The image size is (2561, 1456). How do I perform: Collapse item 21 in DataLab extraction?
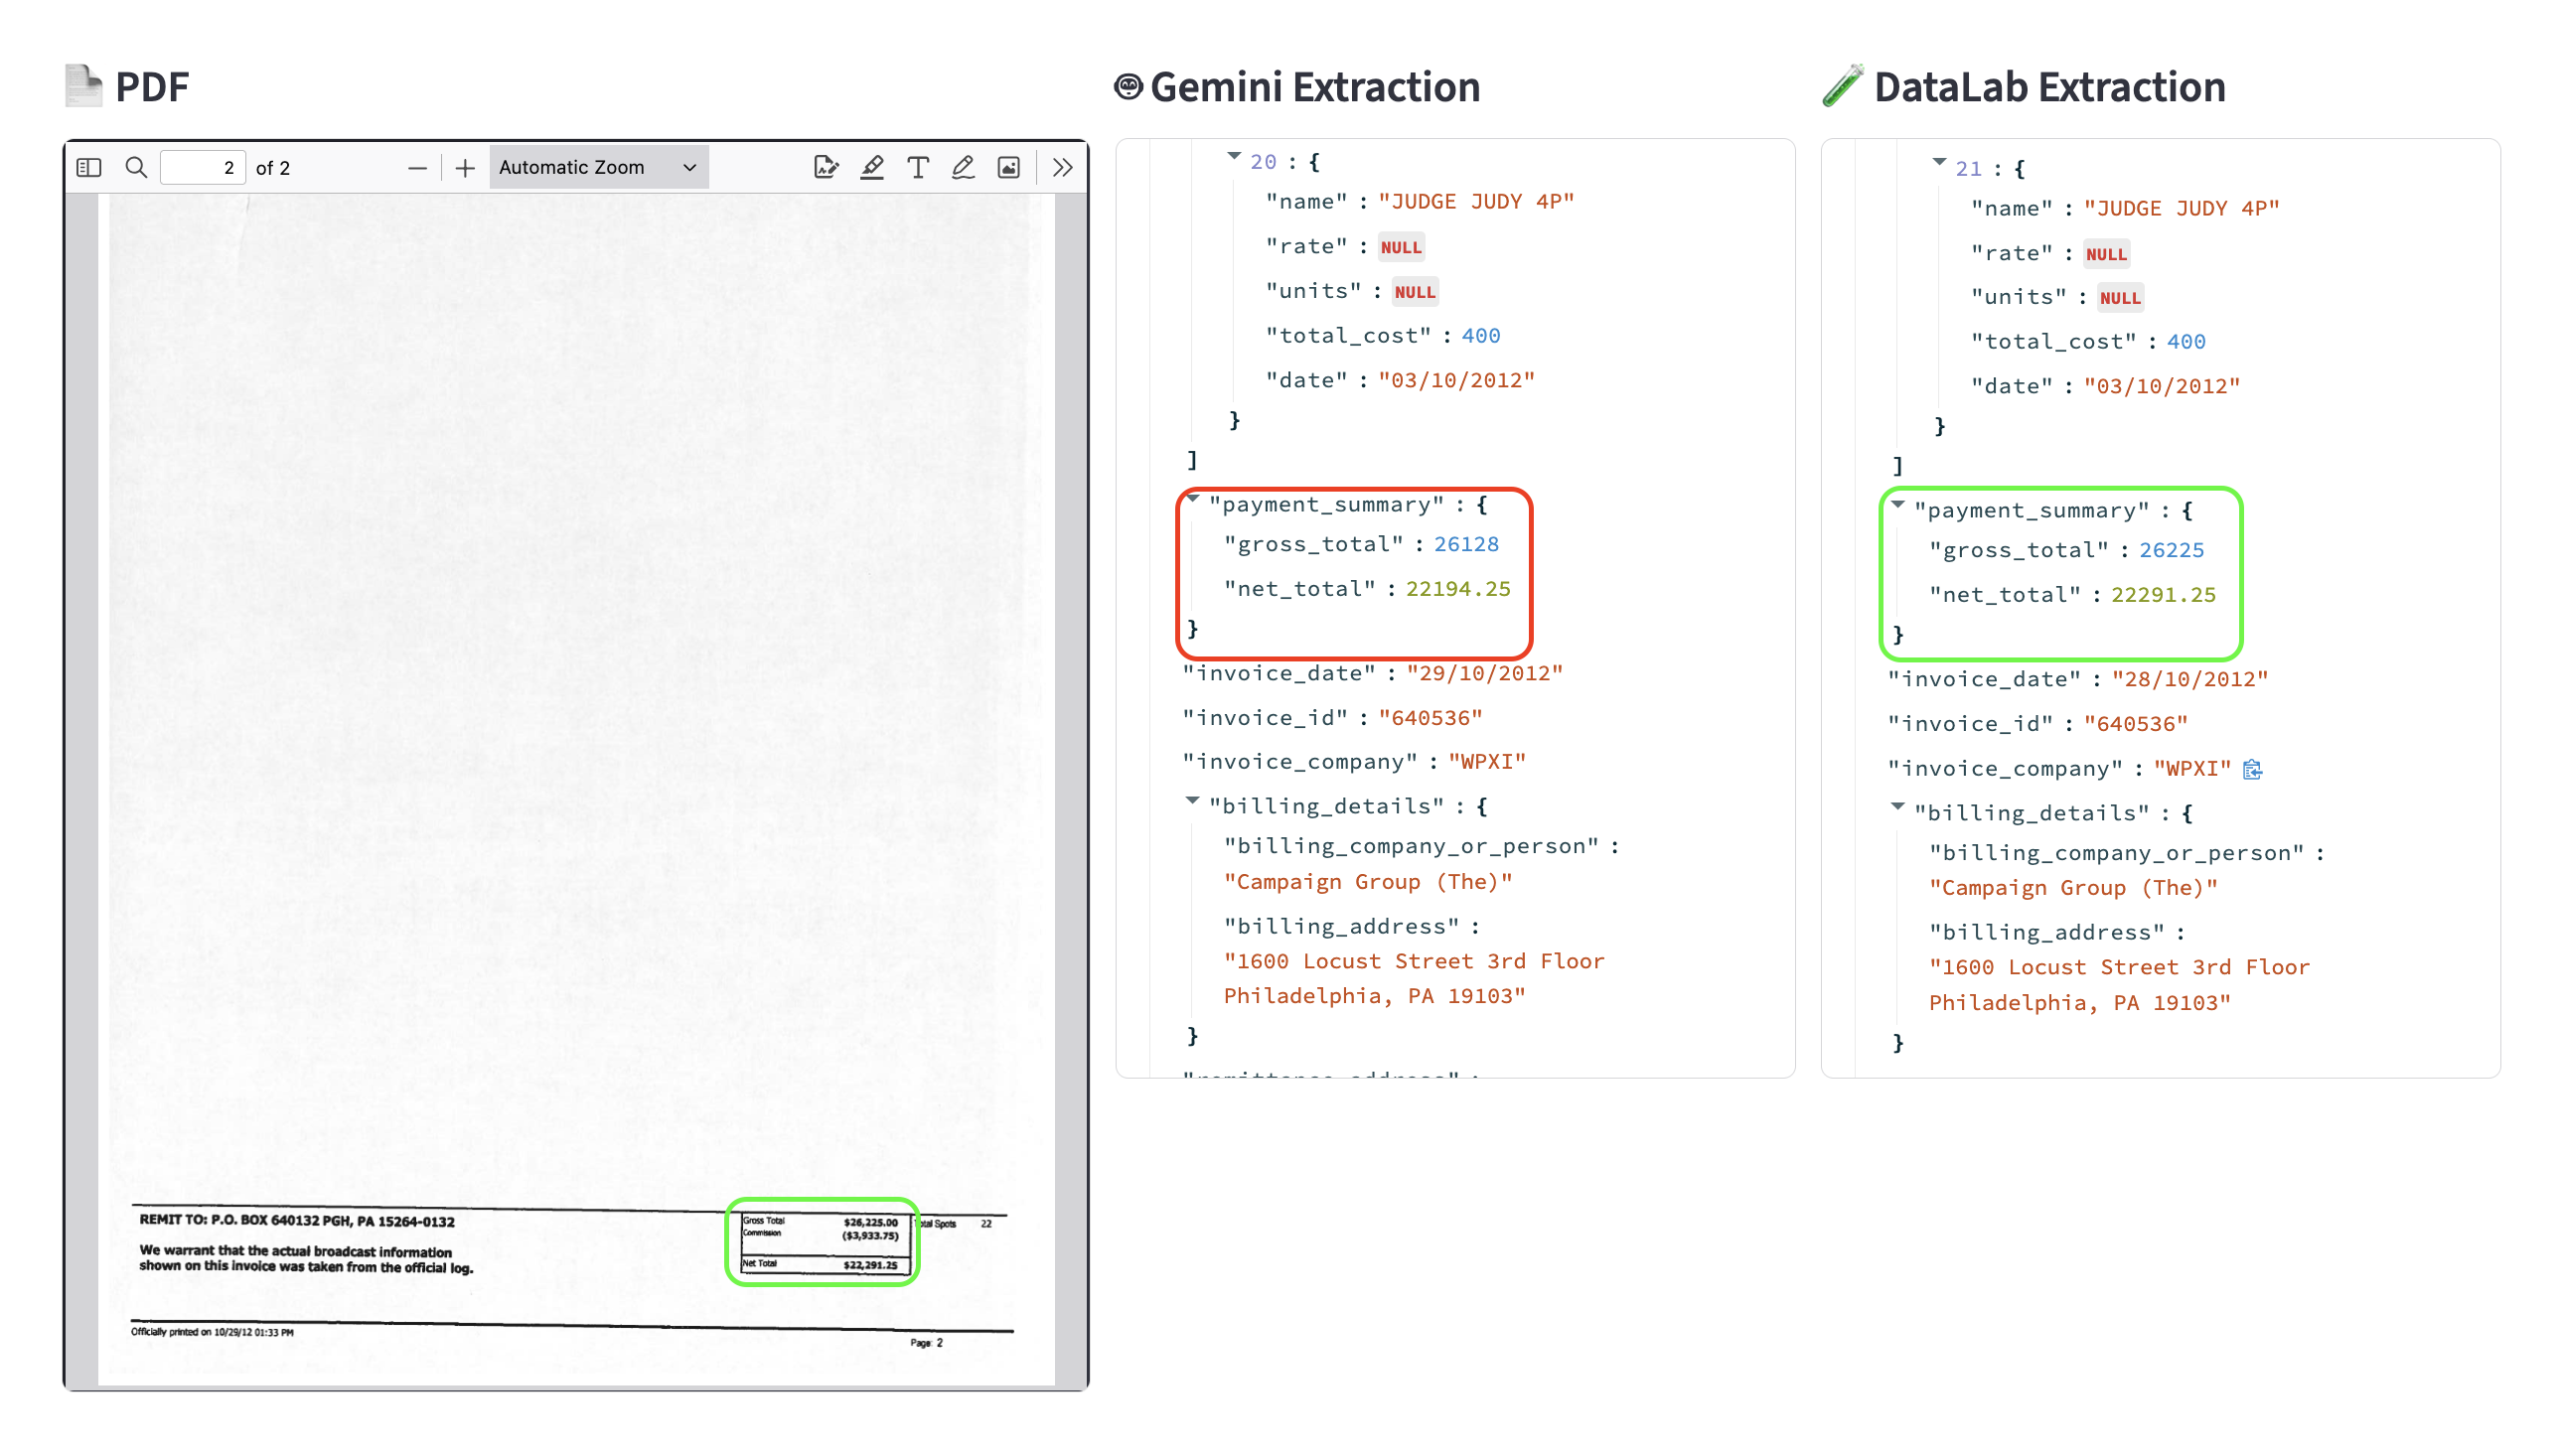click(1938, 162)
